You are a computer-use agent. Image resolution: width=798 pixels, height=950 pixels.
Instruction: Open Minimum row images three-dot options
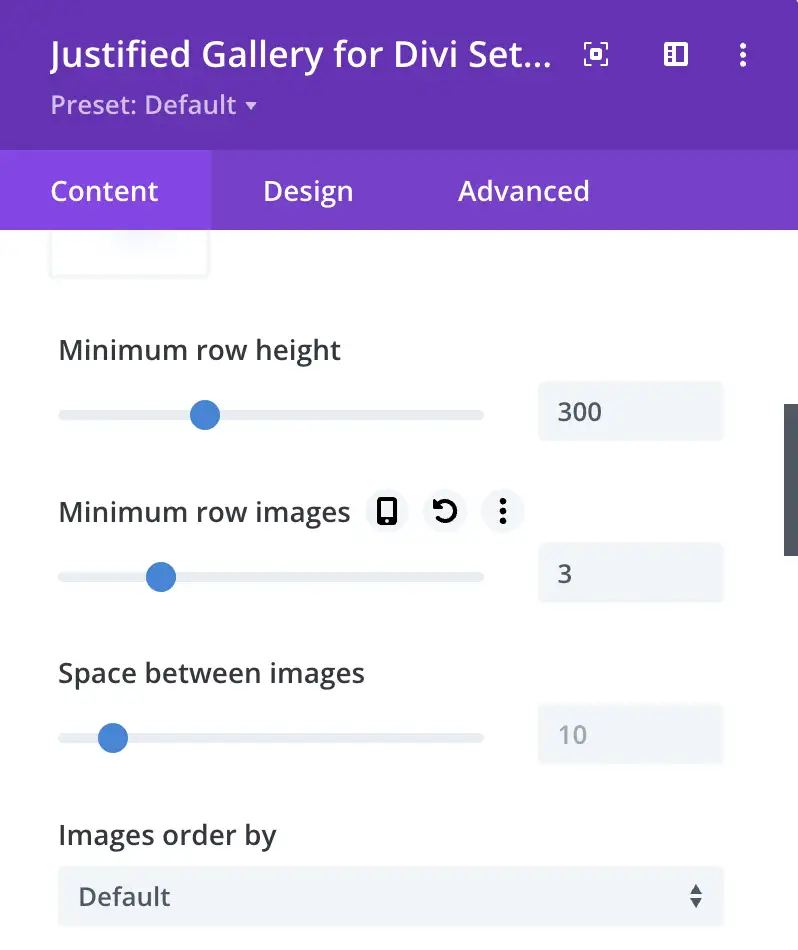(503, 512)
